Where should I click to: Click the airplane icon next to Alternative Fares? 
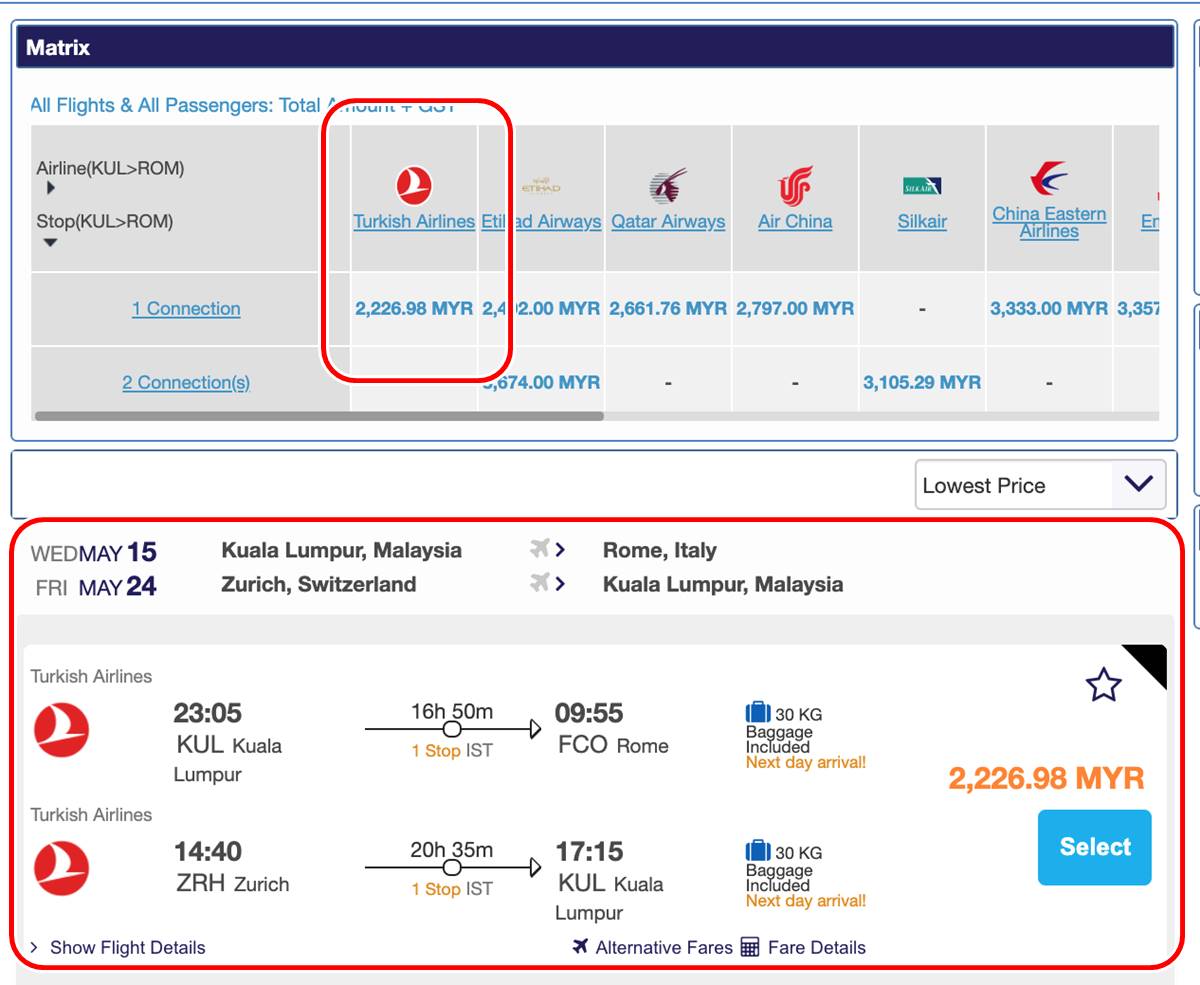tap(580, 947)
